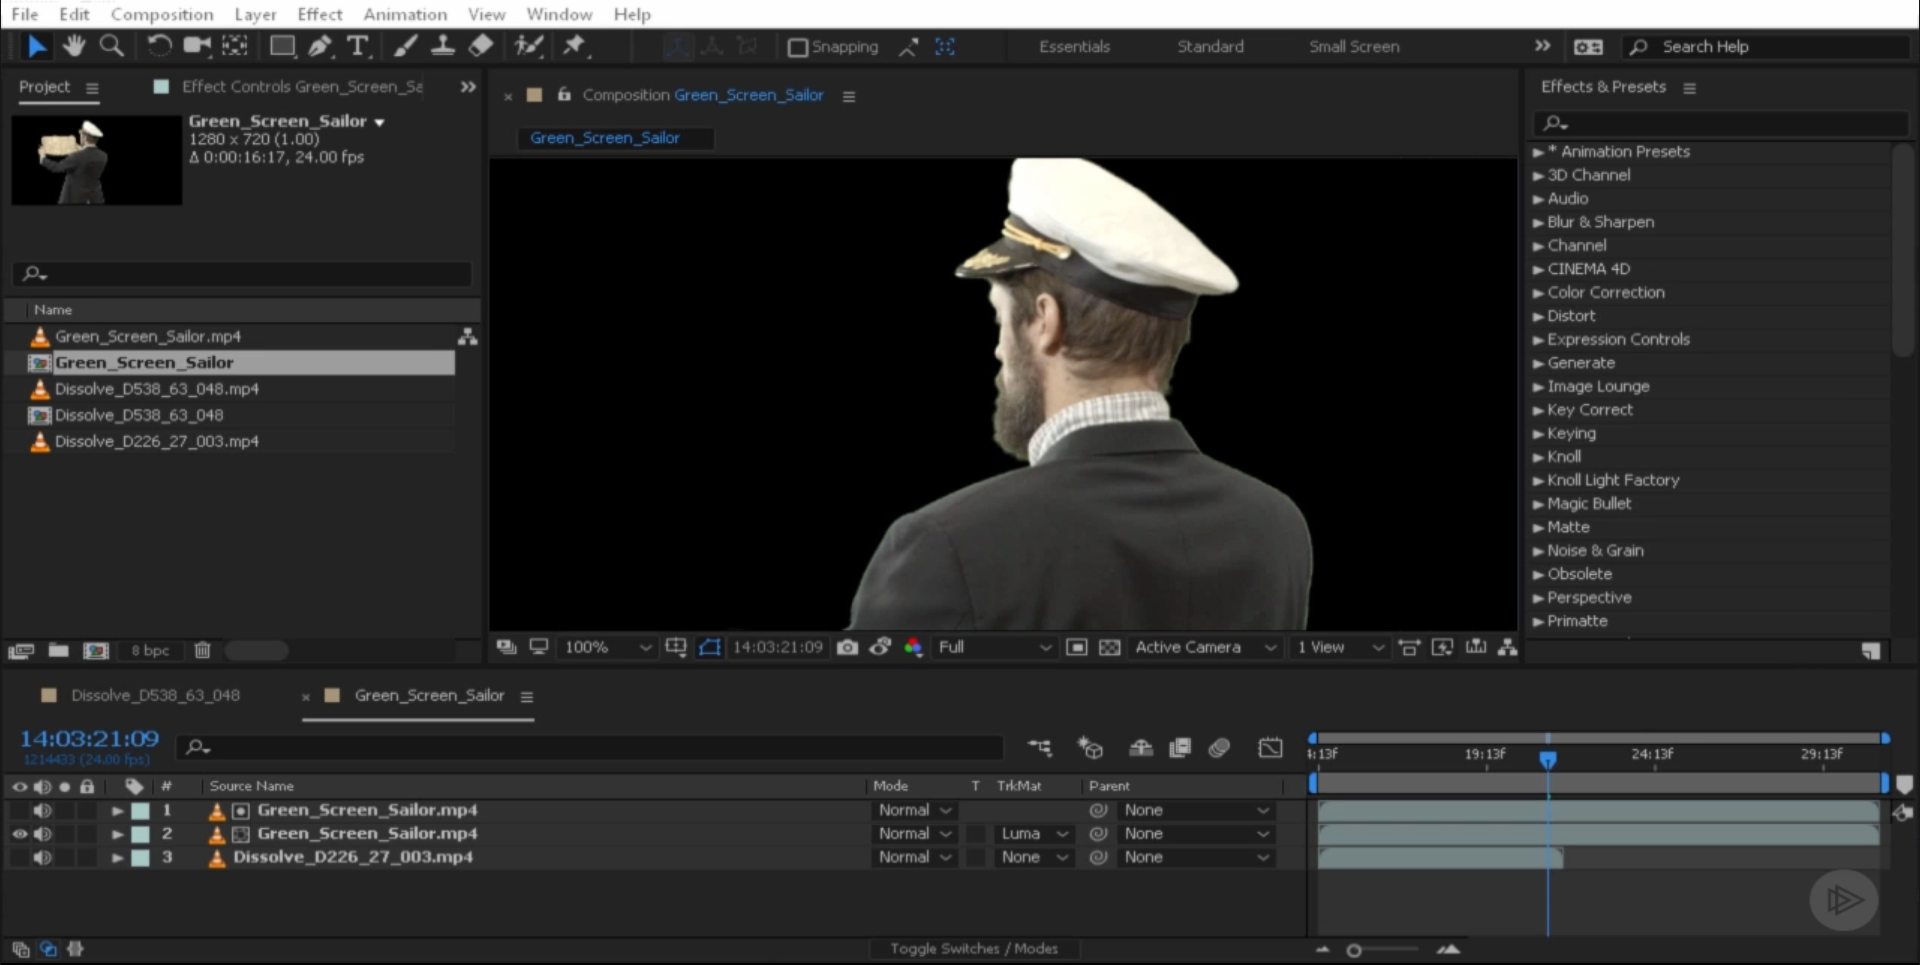The height and width of the screenshot is (965, 1920).
Task: Click the region of interest icon
Action: [1077, 647]
